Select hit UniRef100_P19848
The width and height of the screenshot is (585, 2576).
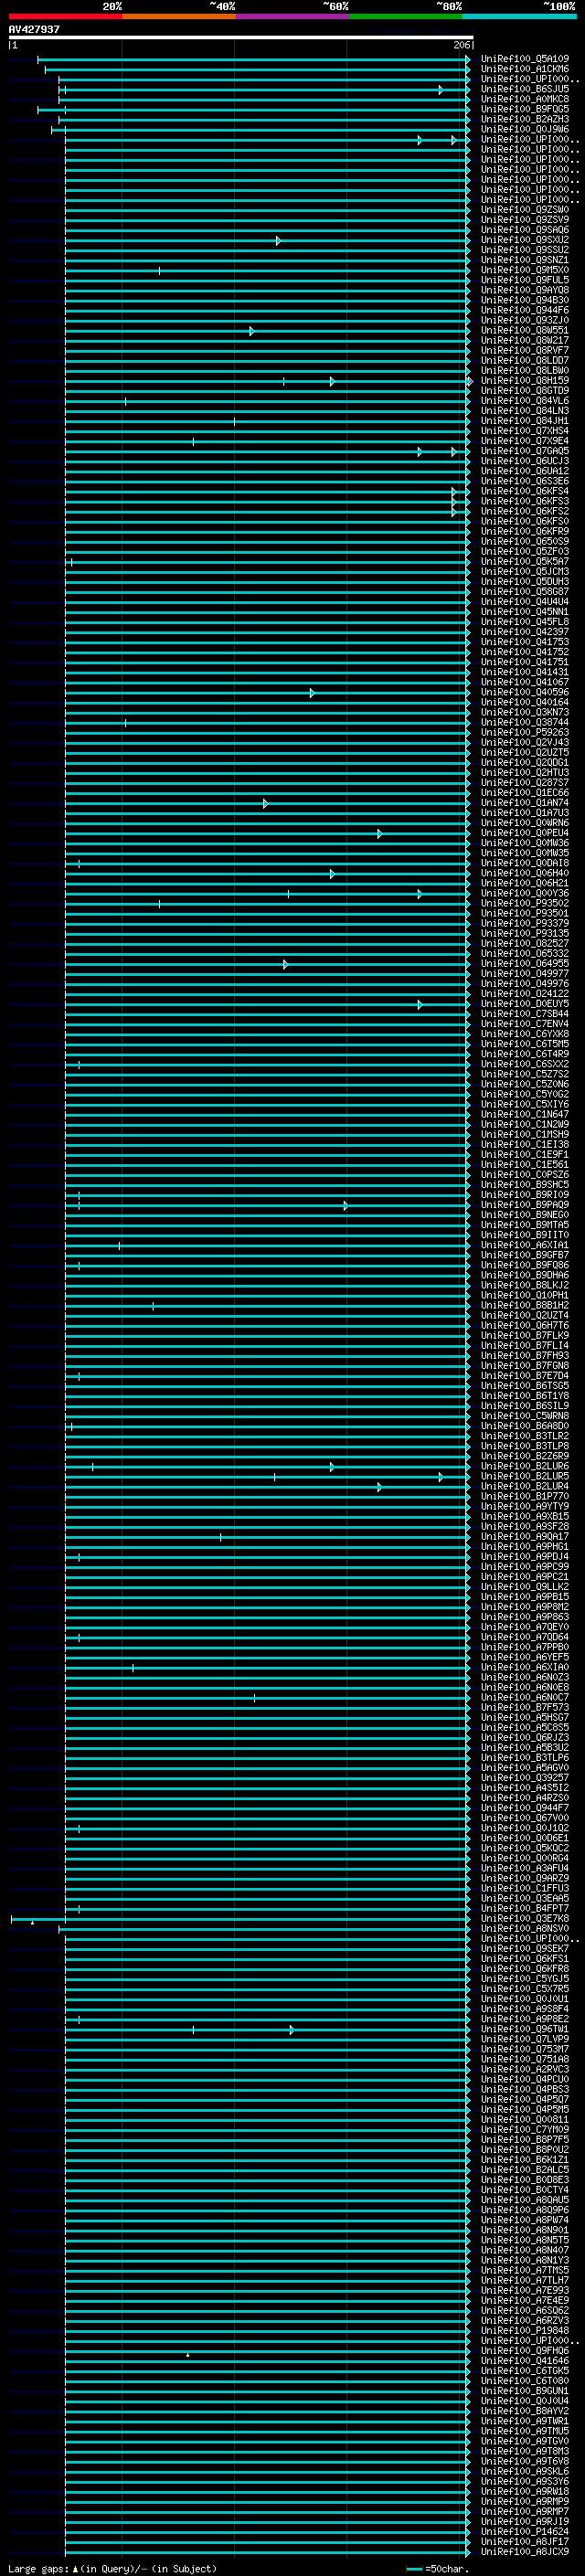pyautogui.click(x=524, y=2330)
